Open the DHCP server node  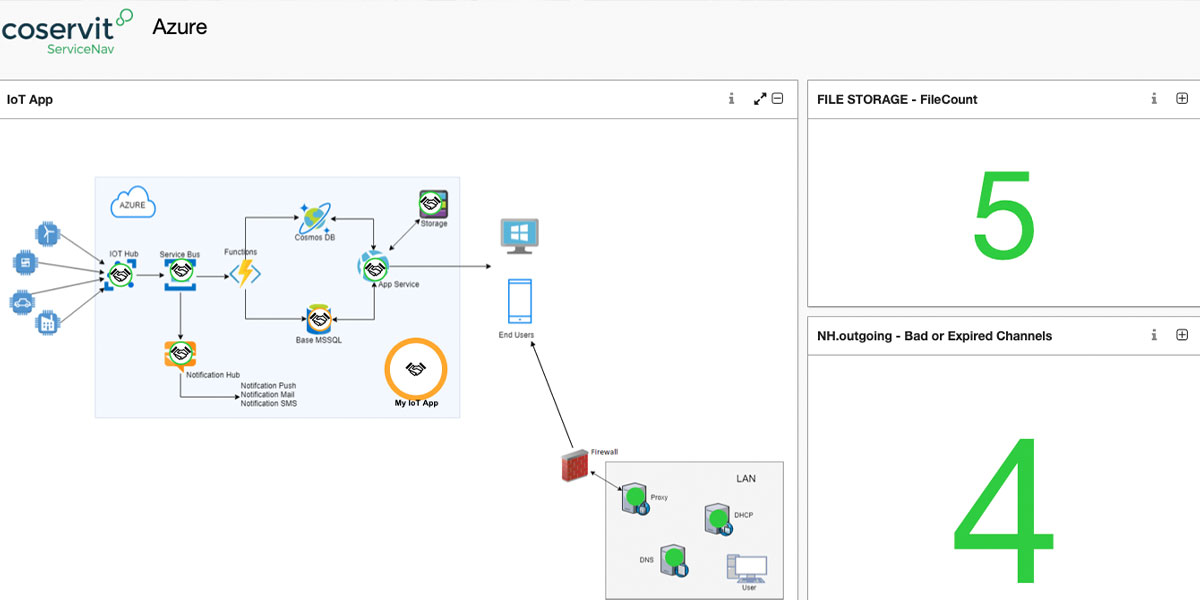coord(720,520)
